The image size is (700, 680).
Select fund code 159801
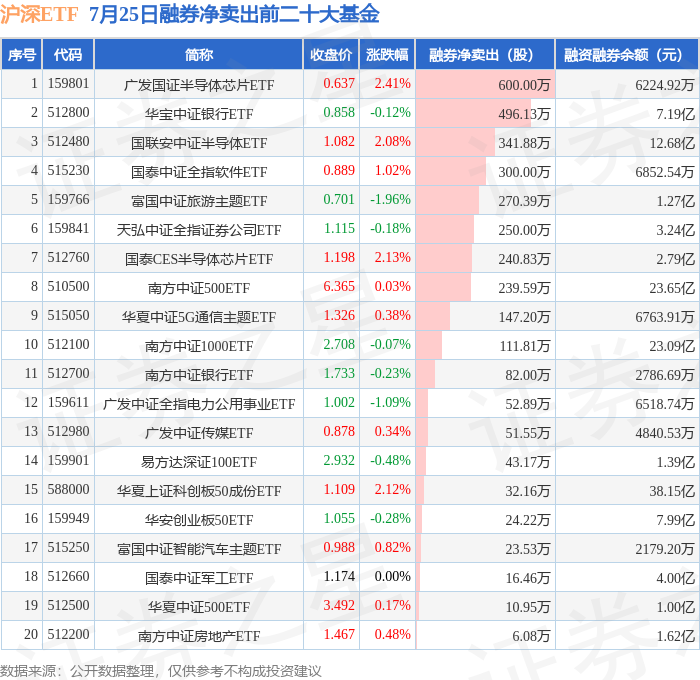pyautogui.click(x=68, y=83)
